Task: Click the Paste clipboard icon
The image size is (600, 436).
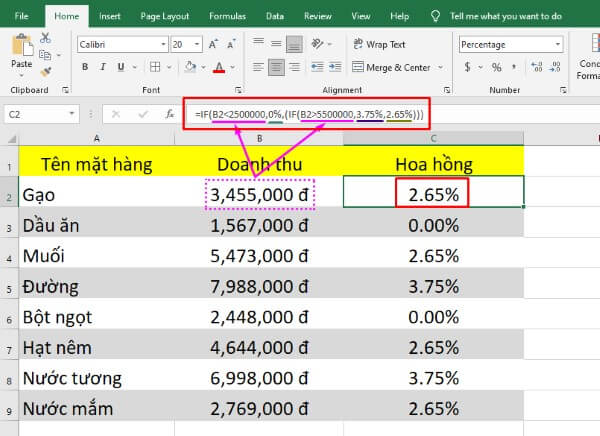Action: pos(22,46)
